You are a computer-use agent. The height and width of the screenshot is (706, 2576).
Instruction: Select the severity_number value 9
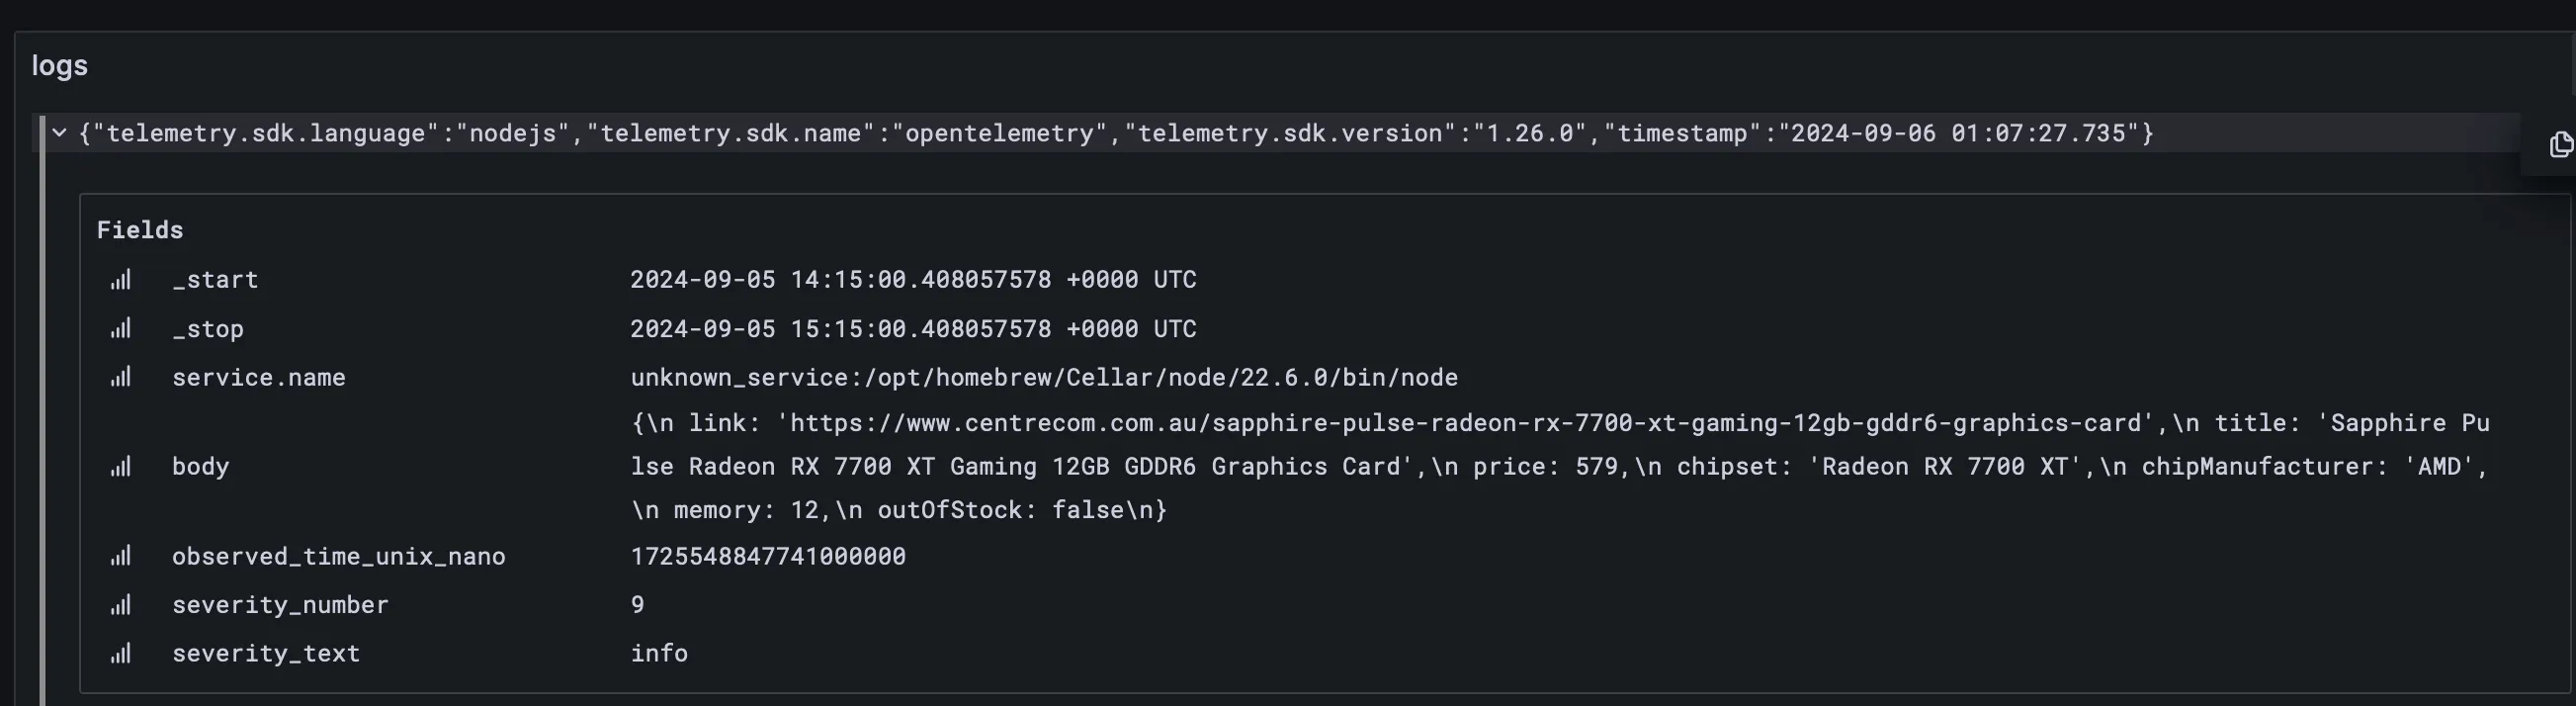(x=637, y=604)
